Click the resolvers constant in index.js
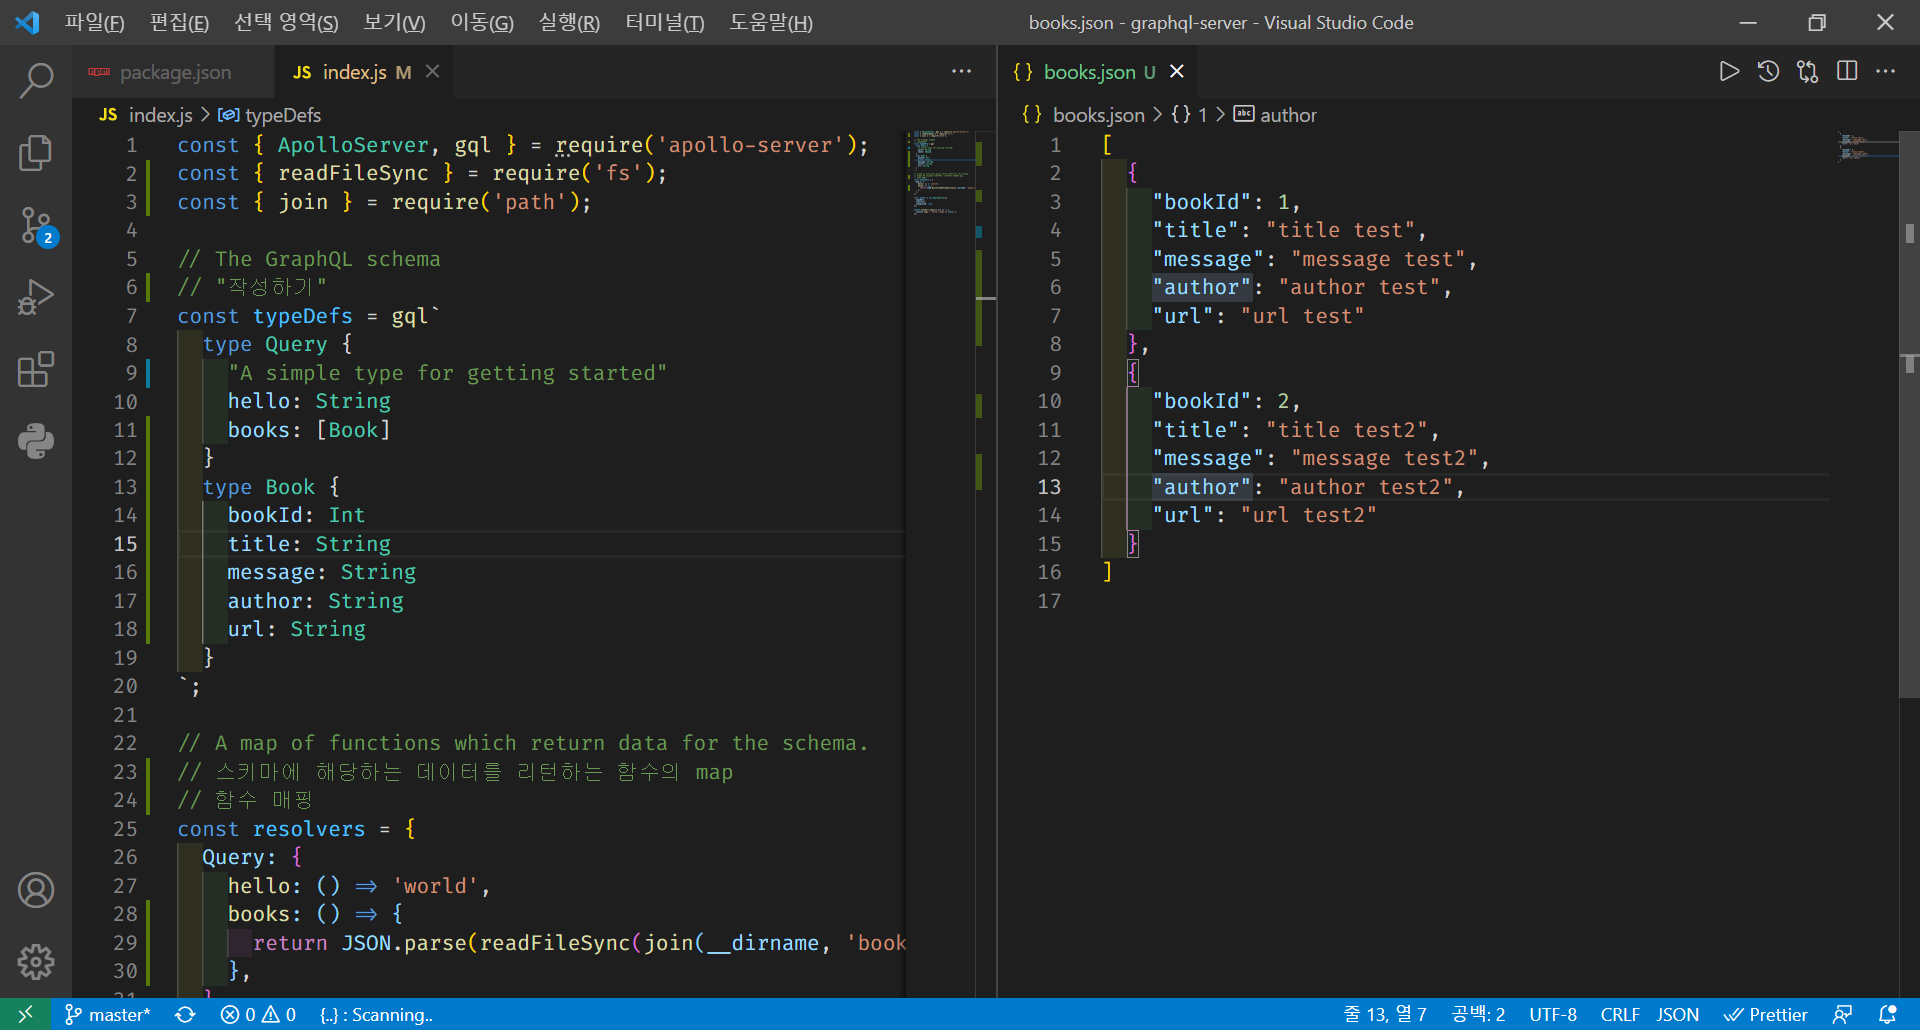Image resolution: width=1920 pixels, height=1030 pixels. tap(309, 829)
